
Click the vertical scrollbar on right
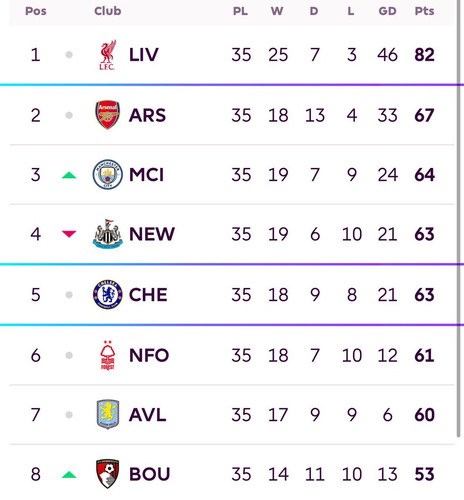(x=460, y=217)
